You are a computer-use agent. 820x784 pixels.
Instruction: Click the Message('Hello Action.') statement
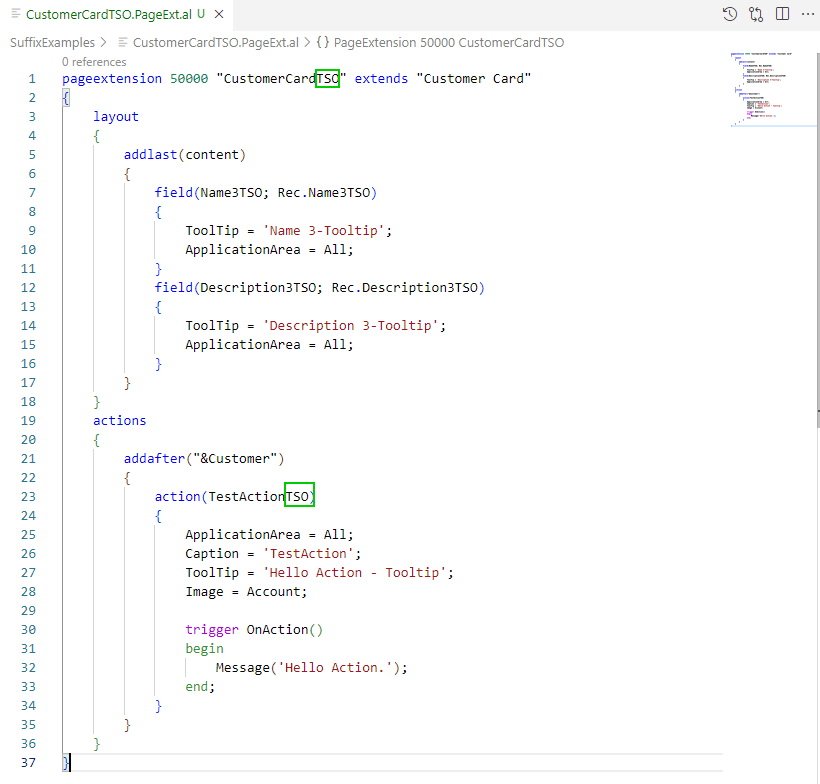[312, 668]
